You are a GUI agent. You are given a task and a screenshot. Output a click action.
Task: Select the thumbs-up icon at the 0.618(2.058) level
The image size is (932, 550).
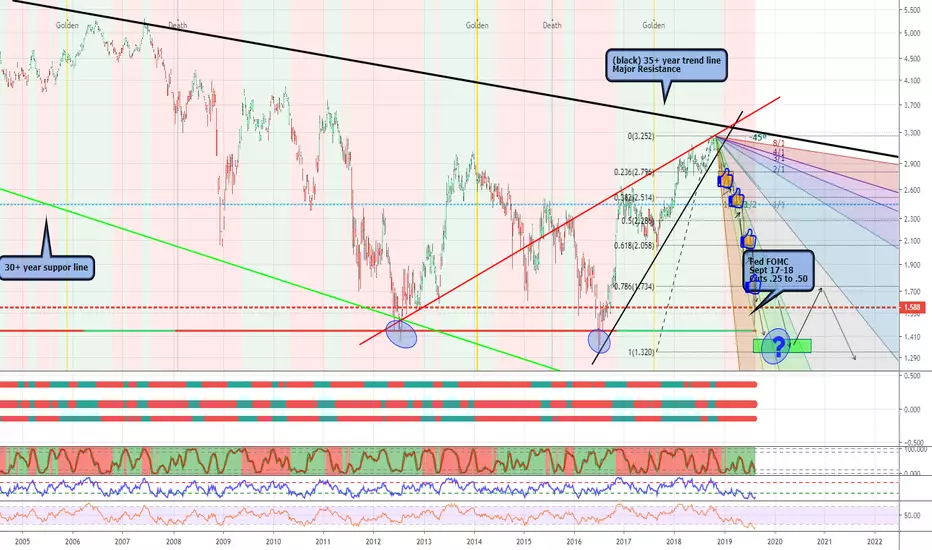pyautogui.click(x=748, y=240)
